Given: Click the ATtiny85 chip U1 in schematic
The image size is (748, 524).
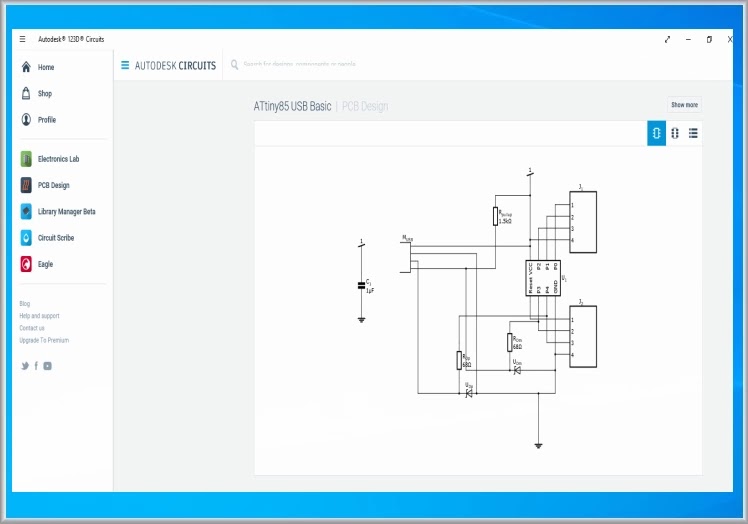Looking at the screenshot, I should point(543,278).
